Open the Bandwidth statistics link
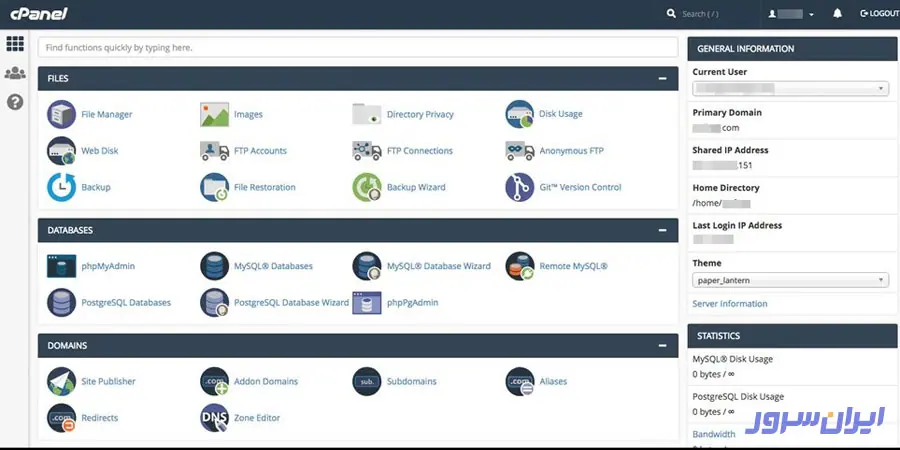The width and height of the screenshot is (900, 450). pos(713,434)
